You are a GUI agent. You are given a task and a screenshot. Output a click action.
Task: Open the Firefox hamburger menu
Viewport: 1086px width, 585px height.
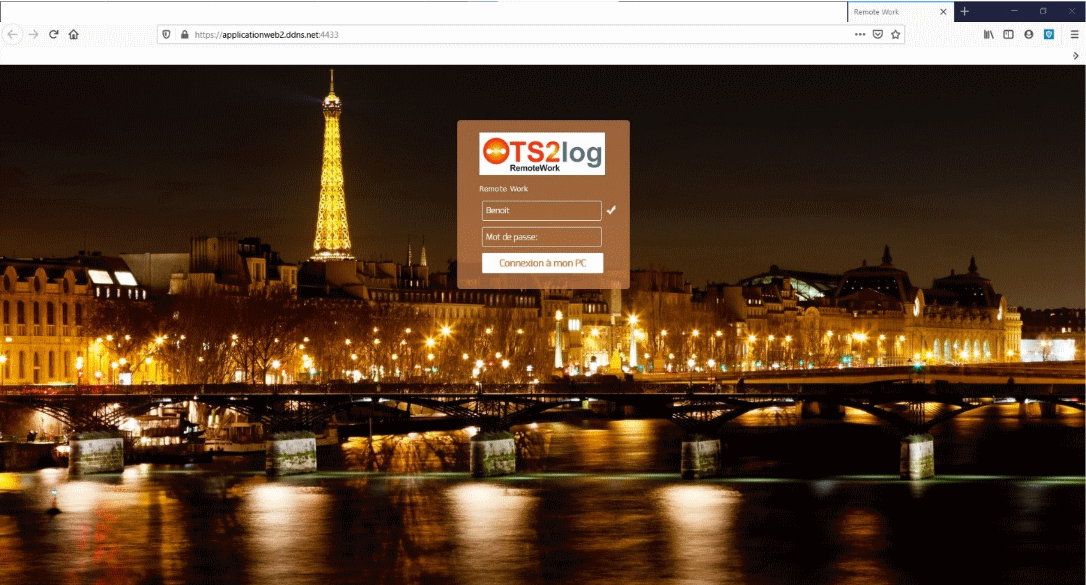(x=1074, y=34)
